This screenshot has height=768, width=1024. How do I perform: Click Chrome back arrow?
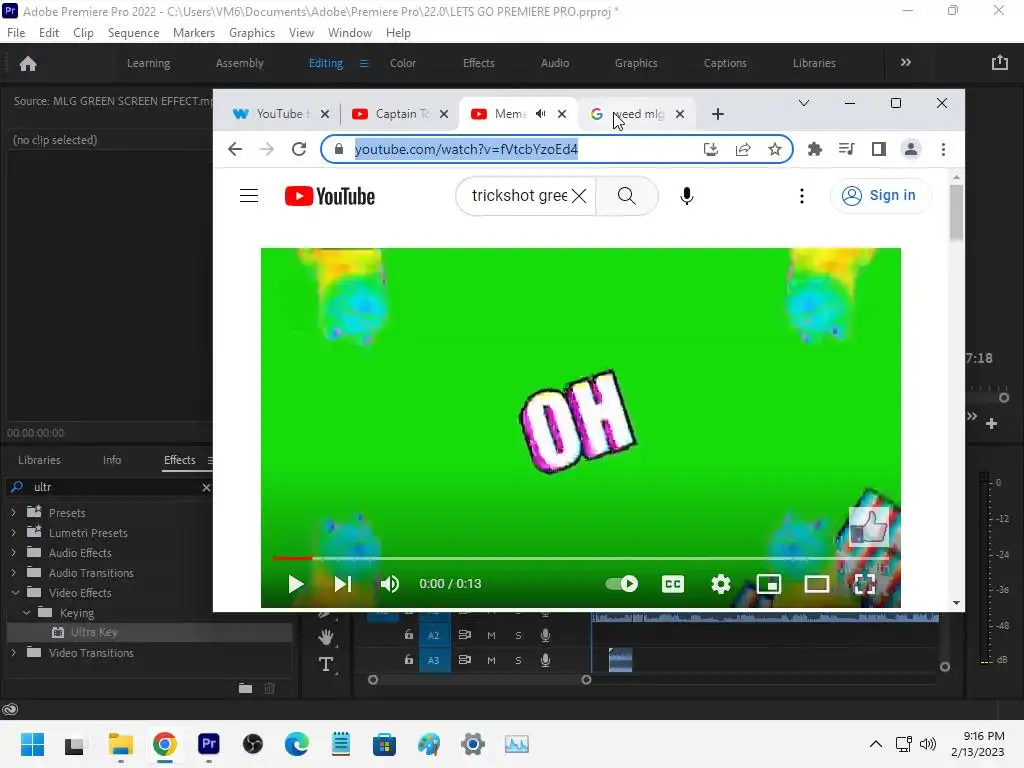235,150
